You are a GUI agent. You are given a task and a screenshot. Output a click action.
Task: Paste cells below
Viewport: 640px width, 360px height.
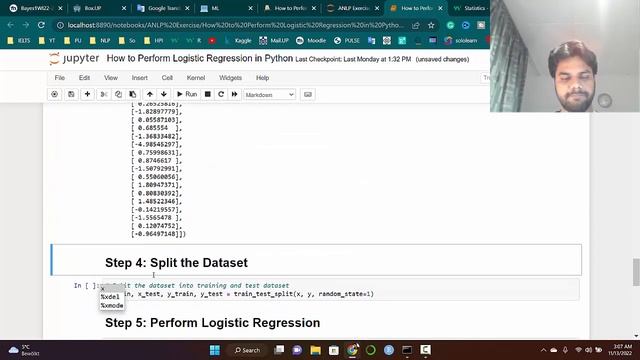(x=133, y=94)
